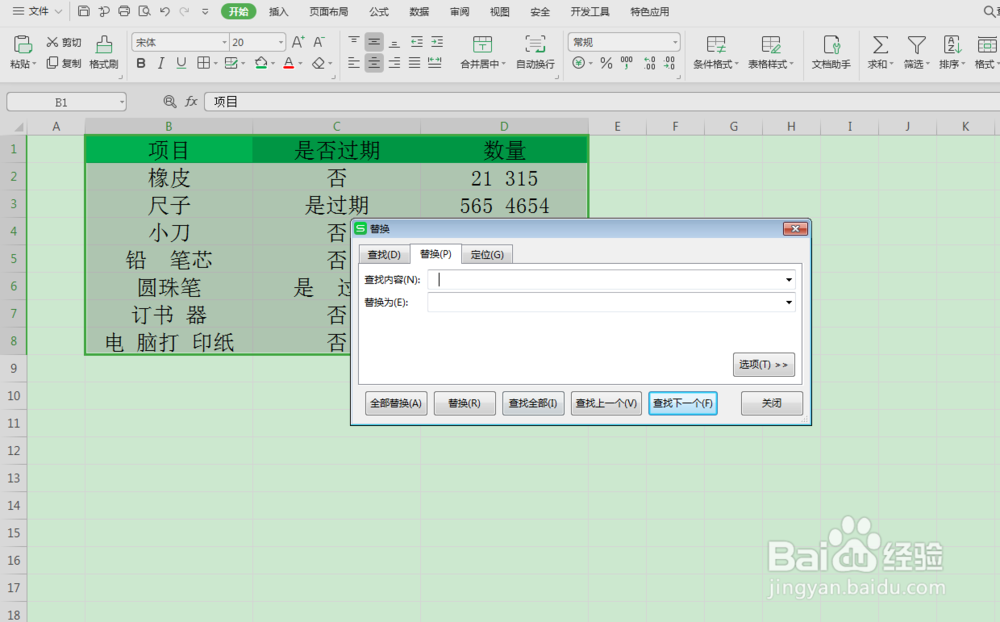The image size is (1000, 622).
Task: Toggle bold formatting
Action: tap(141, 62)
